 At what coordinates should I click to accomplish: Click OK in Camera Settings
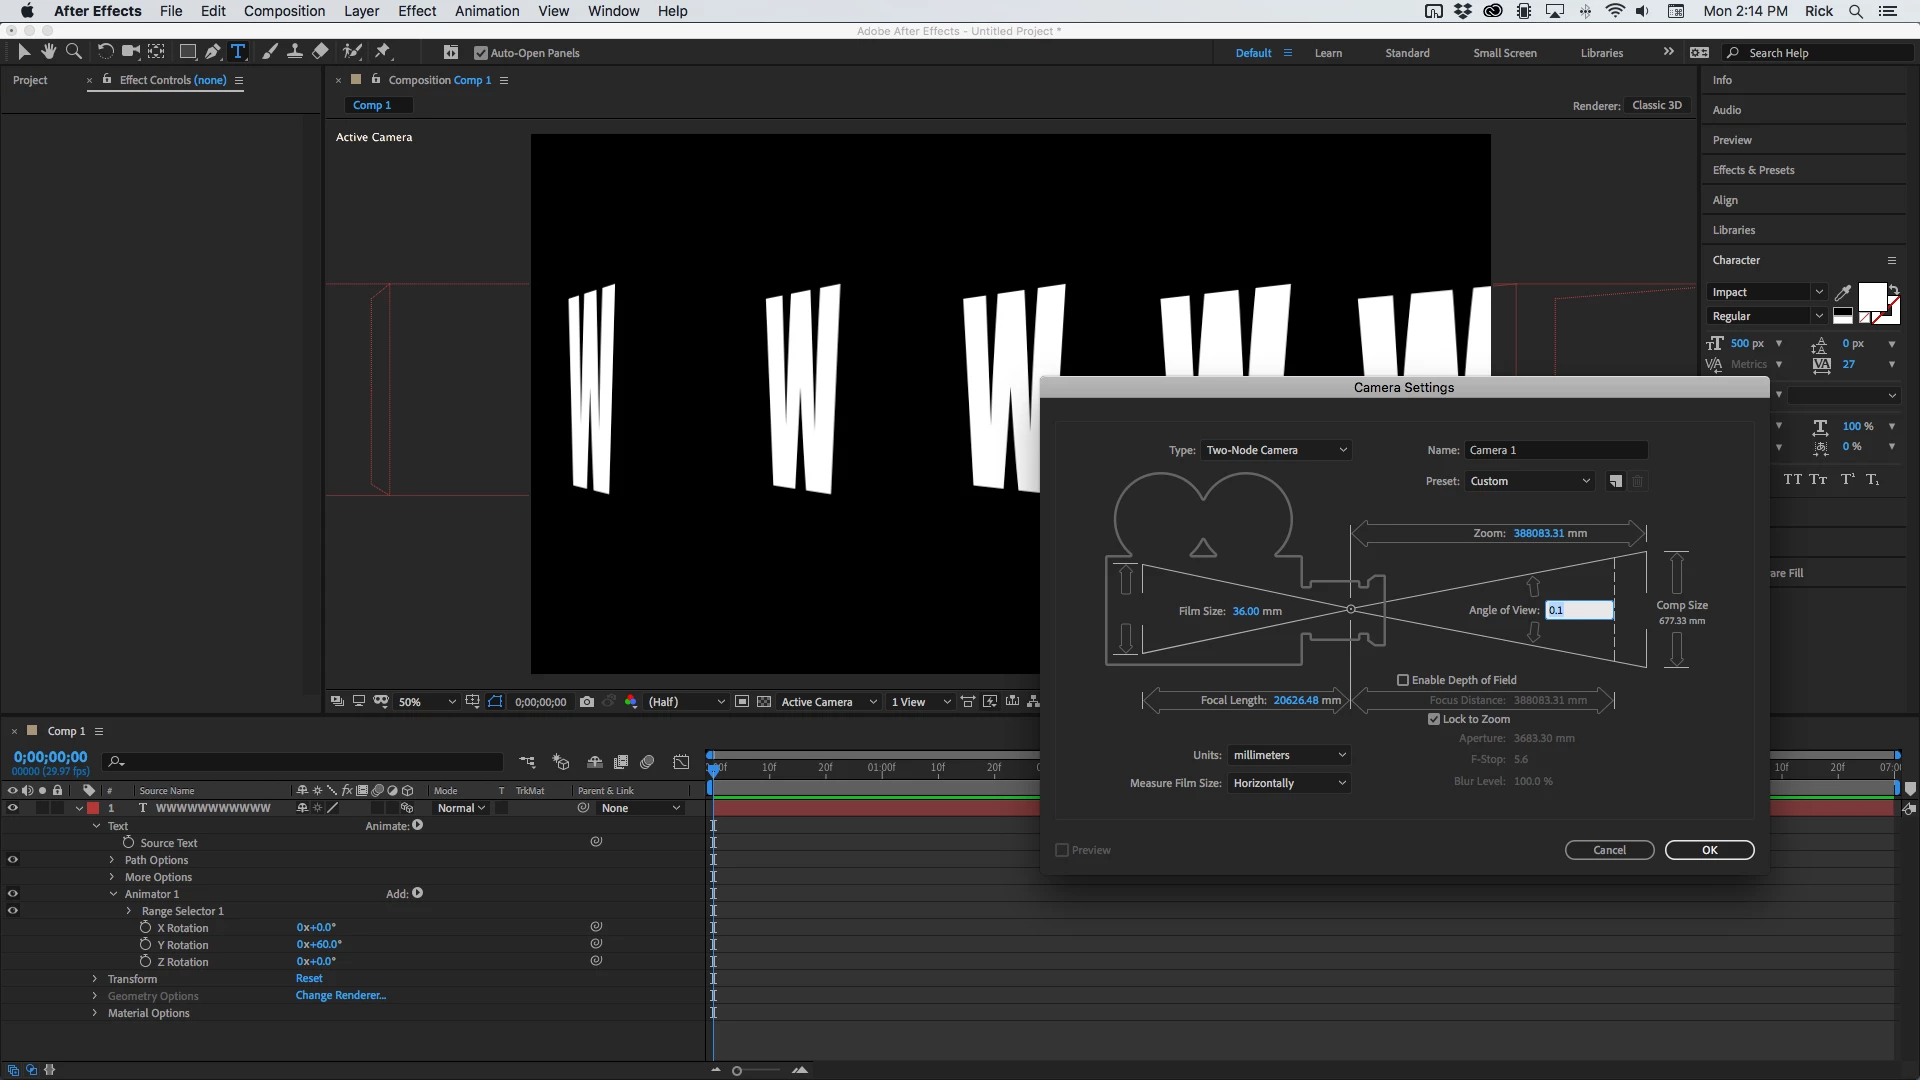click(x=1709, y=850)
